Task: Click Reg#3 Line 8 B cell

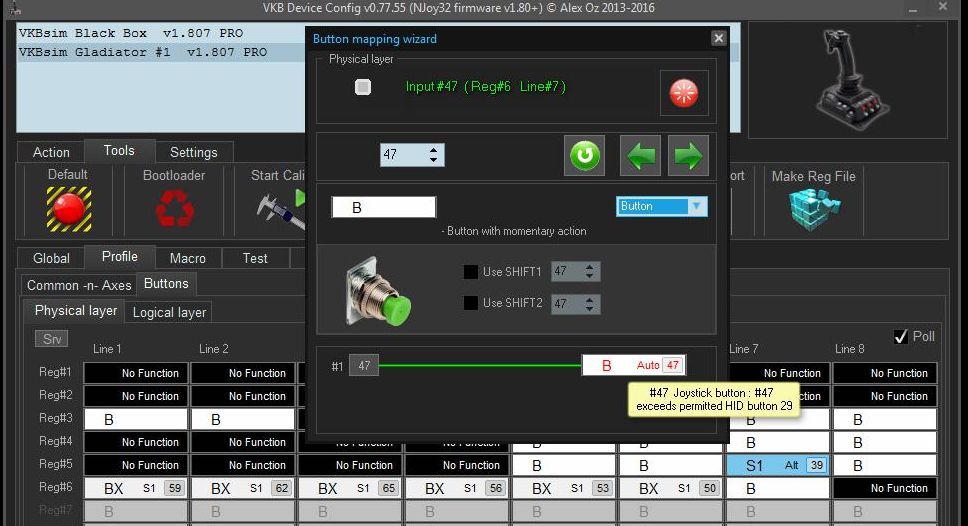Action: (x=885, y=419)
